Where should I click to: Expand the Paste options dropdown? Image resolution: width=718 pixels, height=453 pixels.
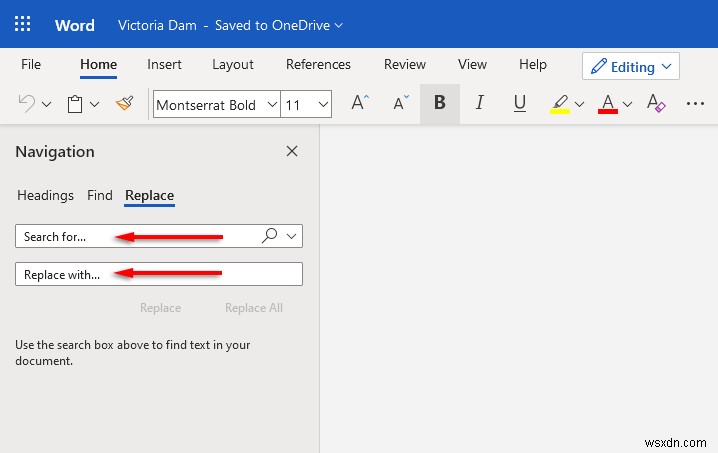point(94,104)
